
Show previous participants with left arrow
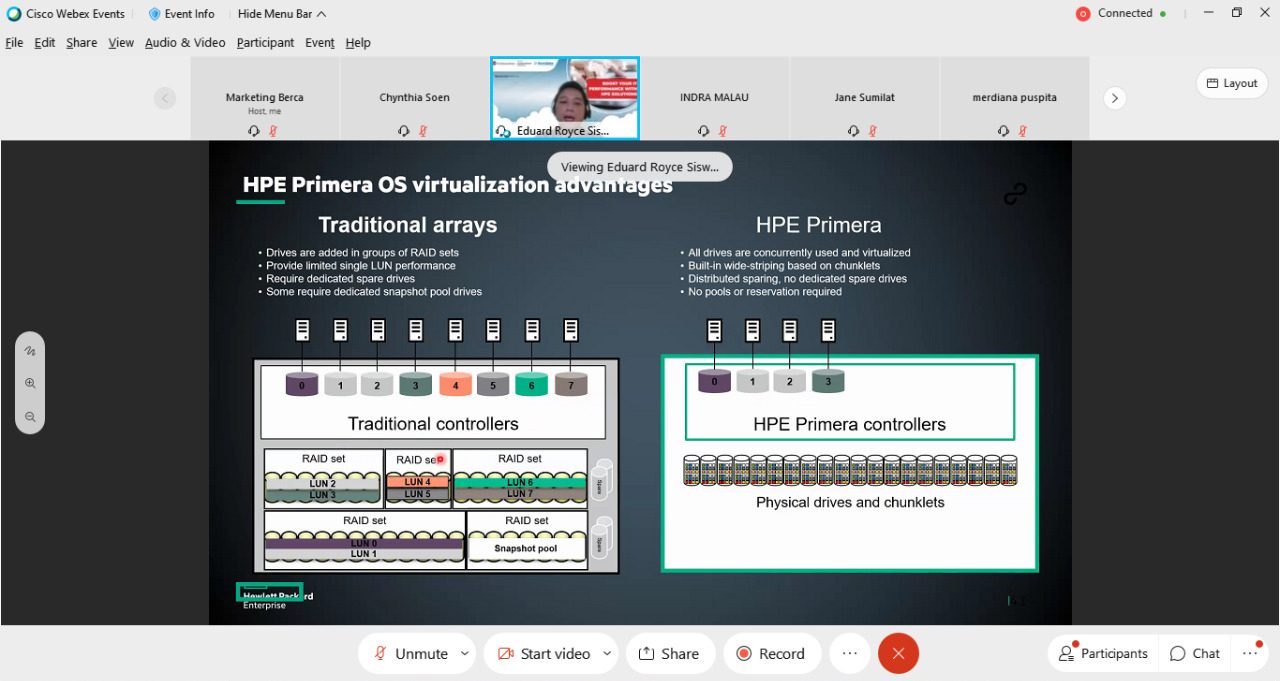pos(165,98)
